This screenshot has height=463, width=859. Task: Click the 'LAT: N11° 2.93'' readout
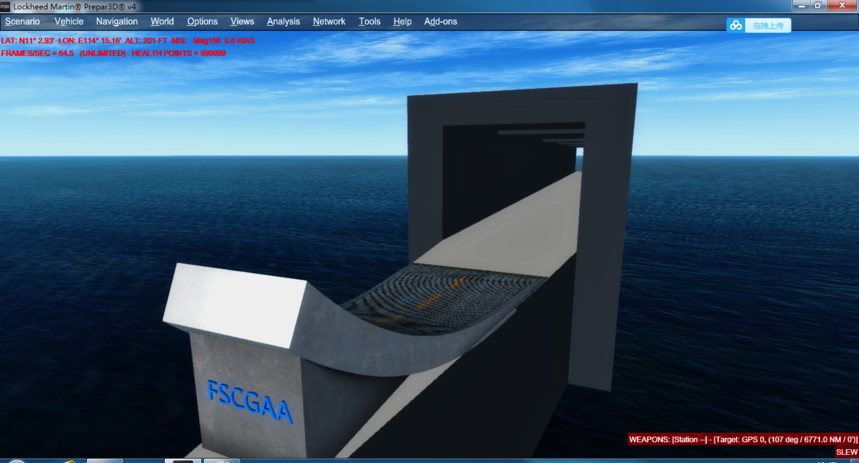point(27,41)
